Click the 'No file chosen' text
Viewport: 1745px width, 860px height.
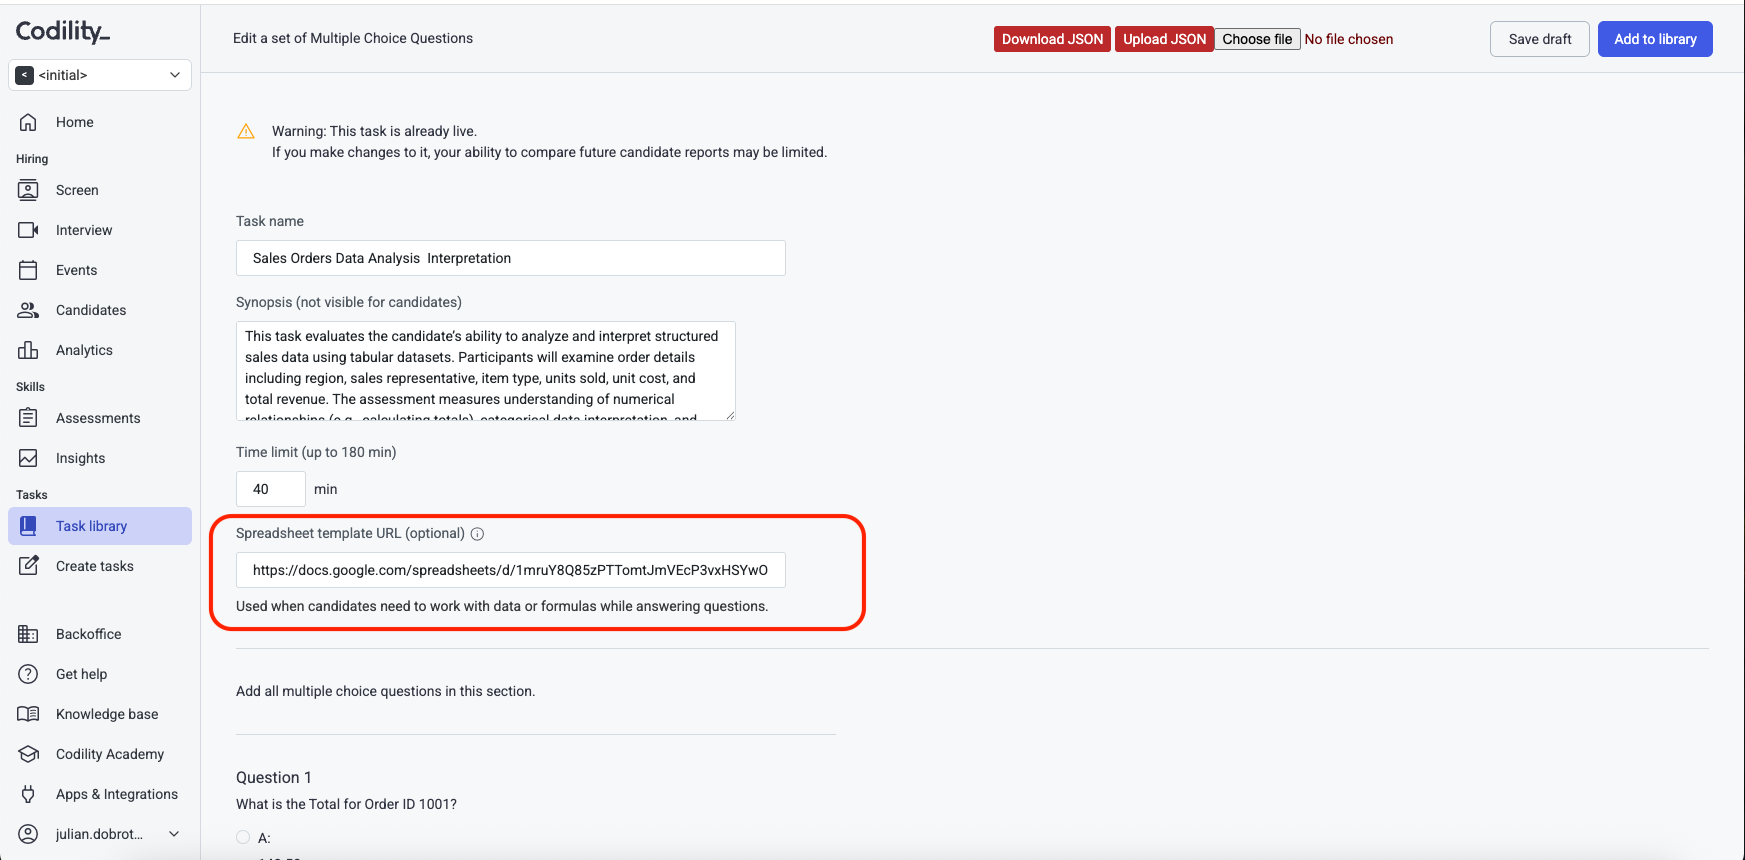click(1348, 39)
